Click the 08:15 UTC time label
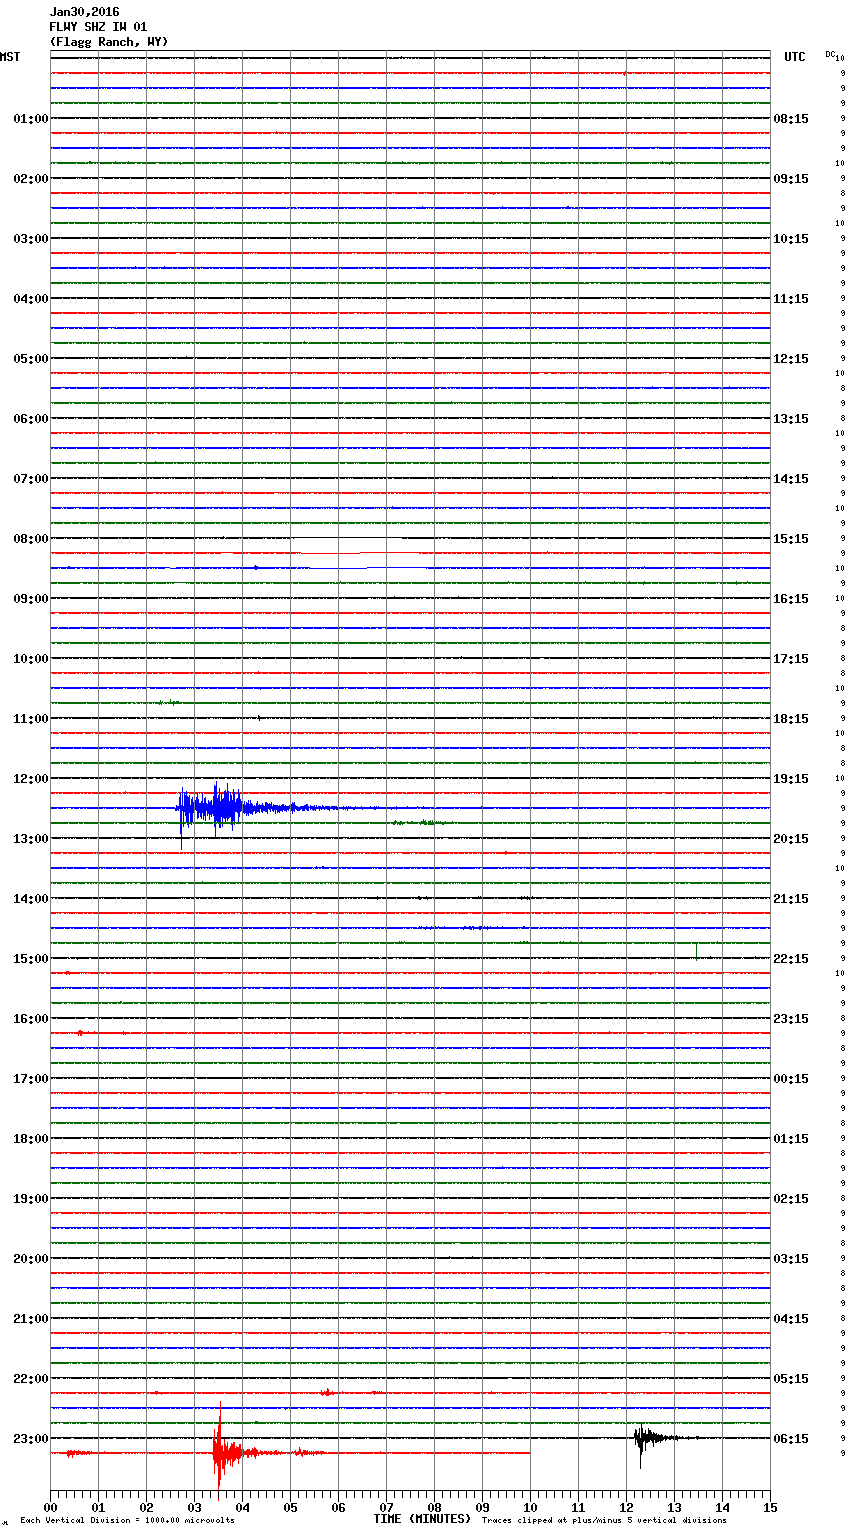 point(791,119)
